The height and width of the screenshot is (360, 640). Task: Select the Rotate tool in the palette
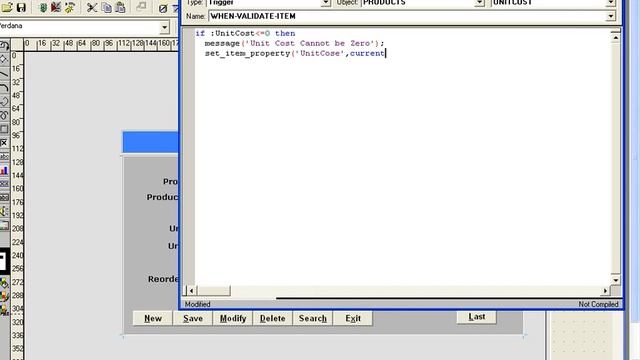pyautogui.click(x=4, y=46)
